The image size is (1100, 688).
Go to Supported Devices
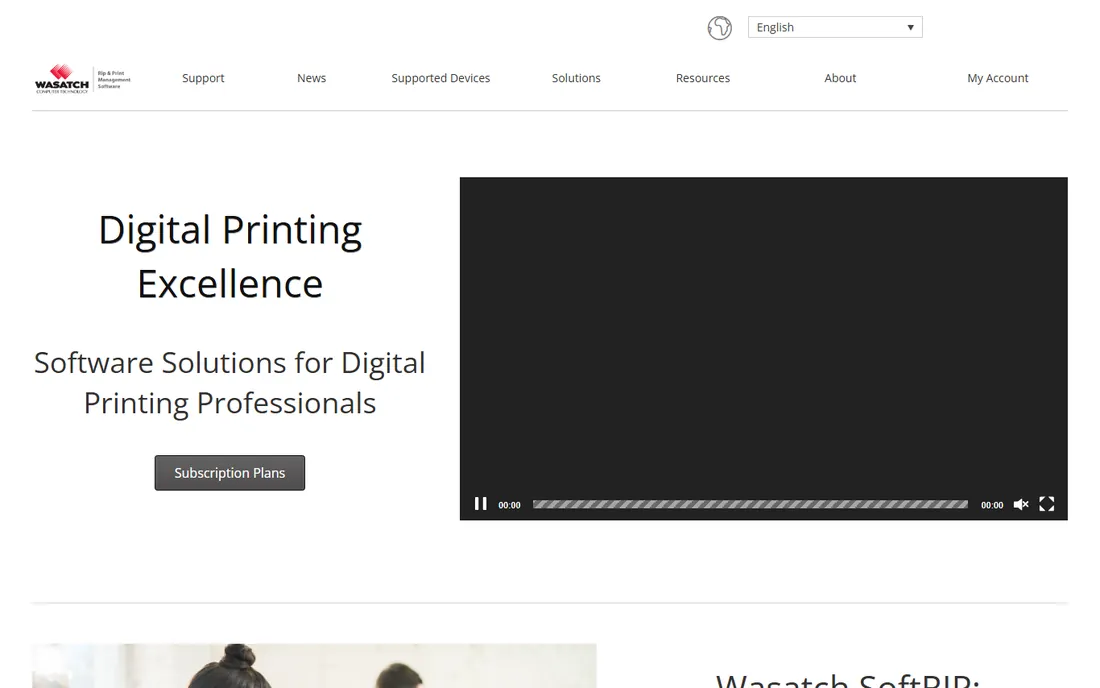(441, 78)
